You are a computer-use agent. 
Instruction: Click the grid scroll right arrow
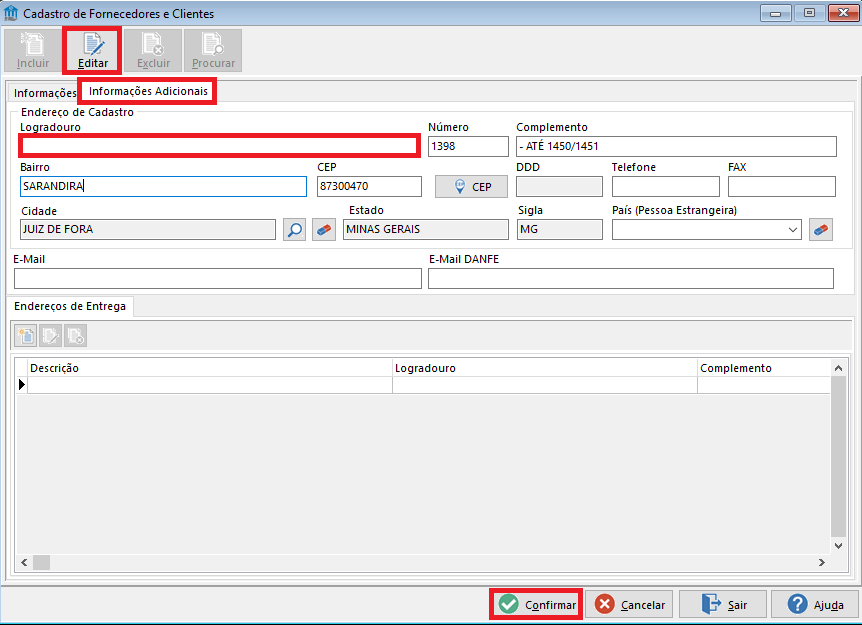tap(822, 562)
